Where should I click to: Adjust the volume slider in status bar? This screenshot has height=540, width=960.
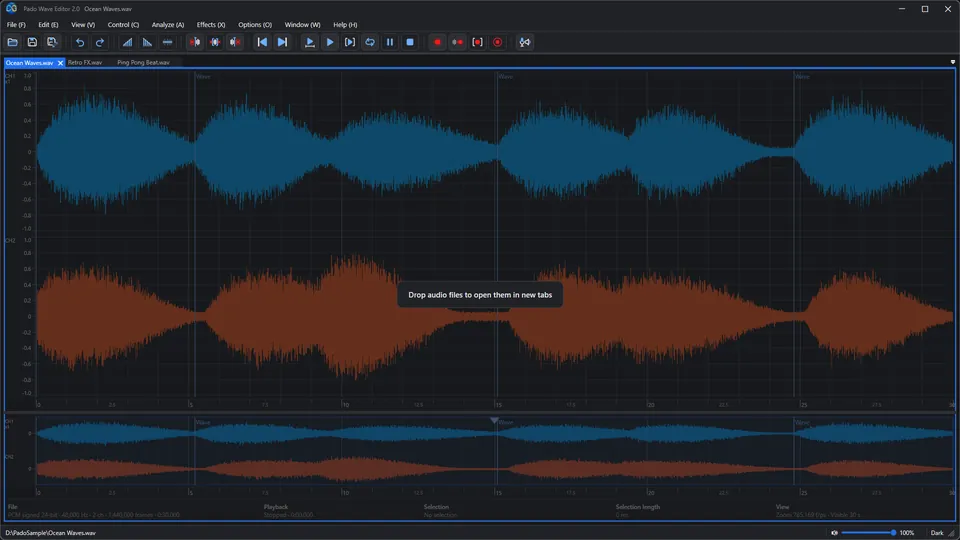pos(868,533)
